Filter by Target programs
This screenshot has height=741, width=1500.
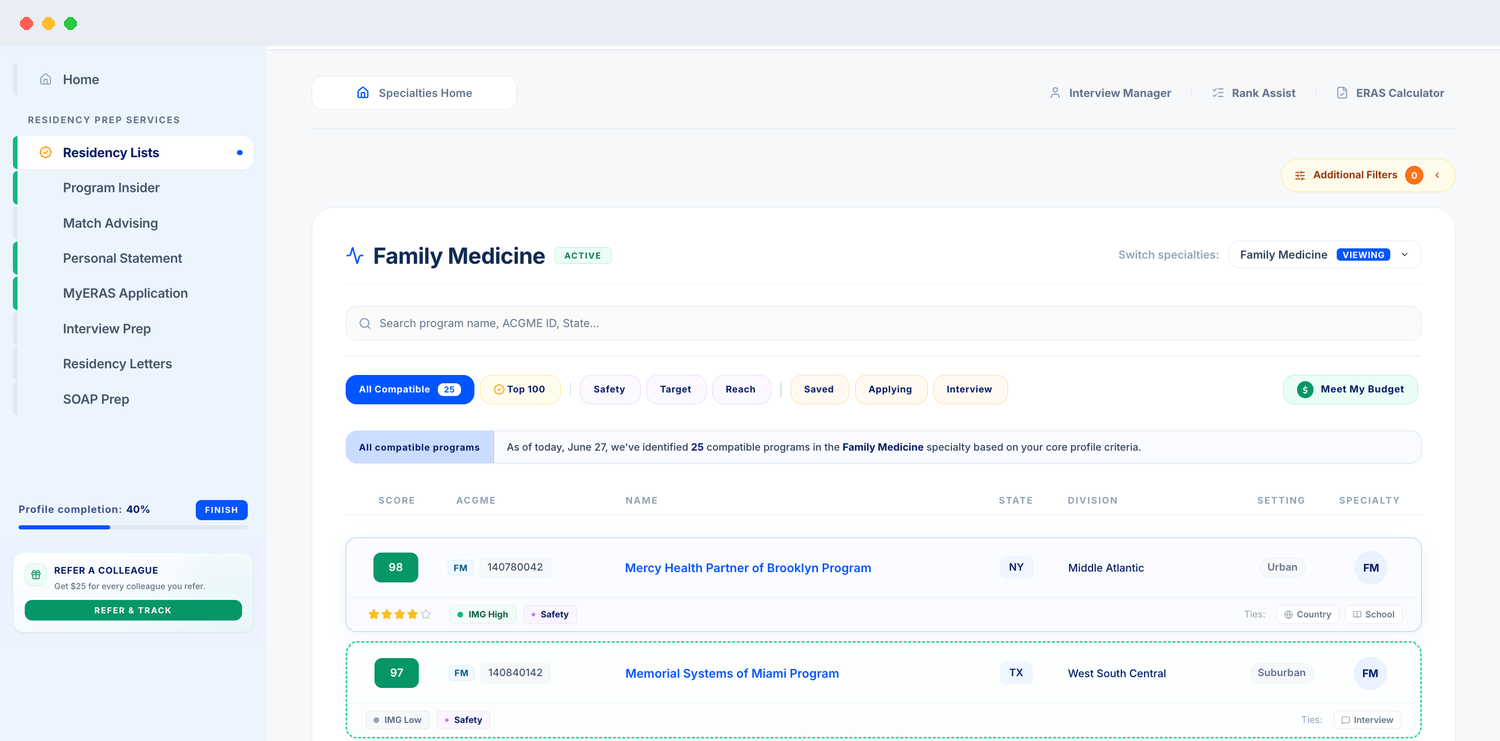[676, 390]
